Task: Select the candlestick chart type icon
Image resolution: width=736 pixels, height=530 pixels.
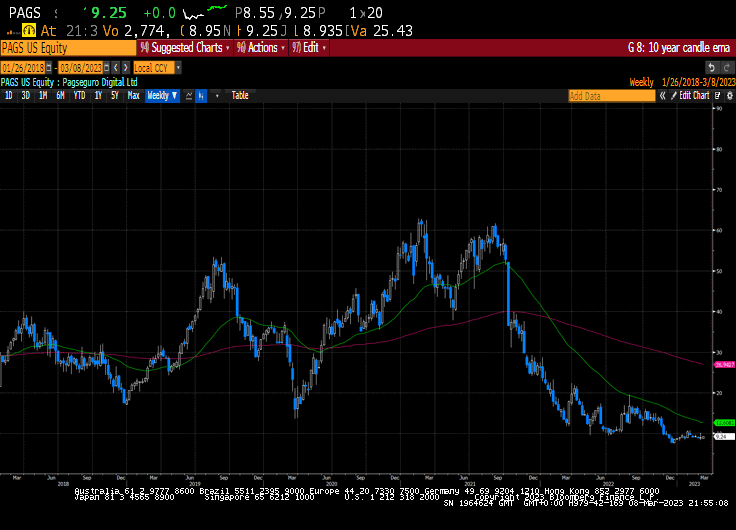Action: point(203,95)
